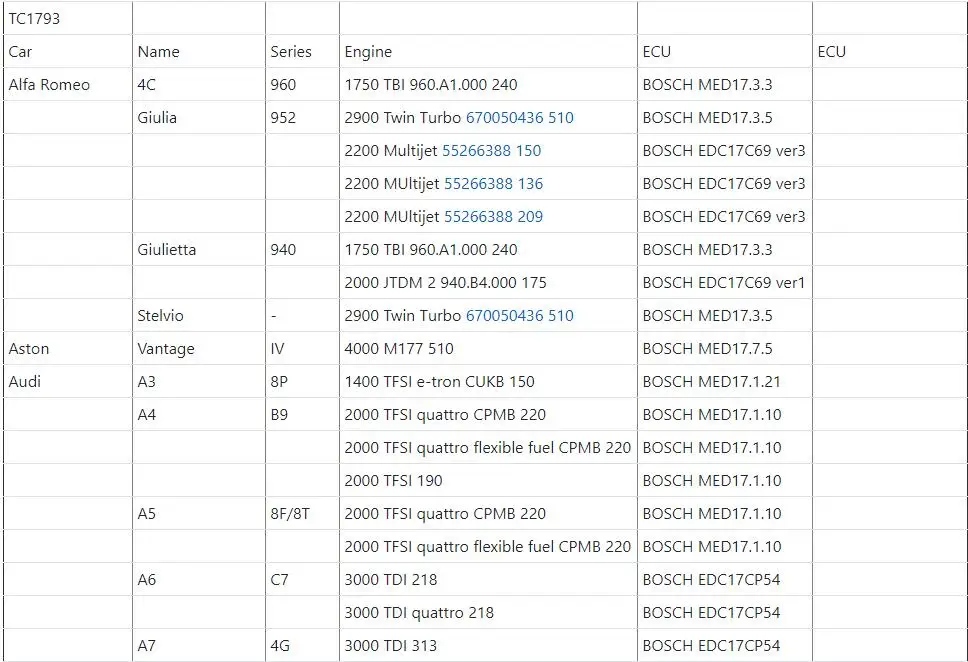Select the 3000 TDI quattro 218 cell
The width and height of the screenshot is (968, 662).
(x=488, y=613)
